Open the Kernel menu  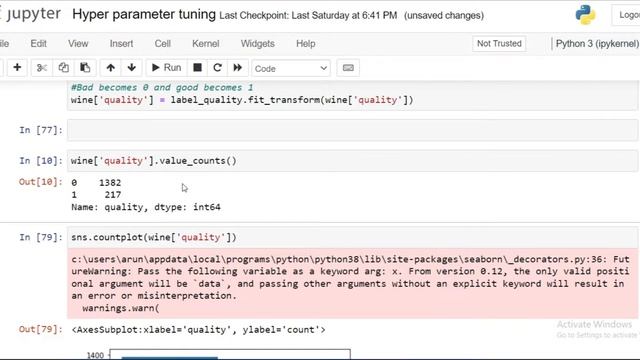pos(206,44)
